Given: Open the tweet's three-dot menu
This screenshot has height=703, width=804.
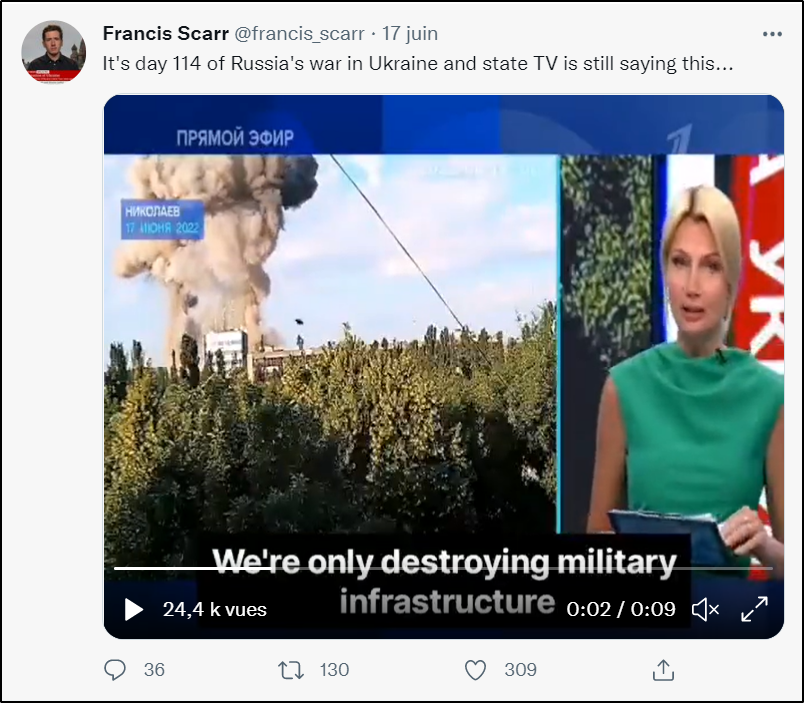Looking at the screenshot, I should 772,34.
